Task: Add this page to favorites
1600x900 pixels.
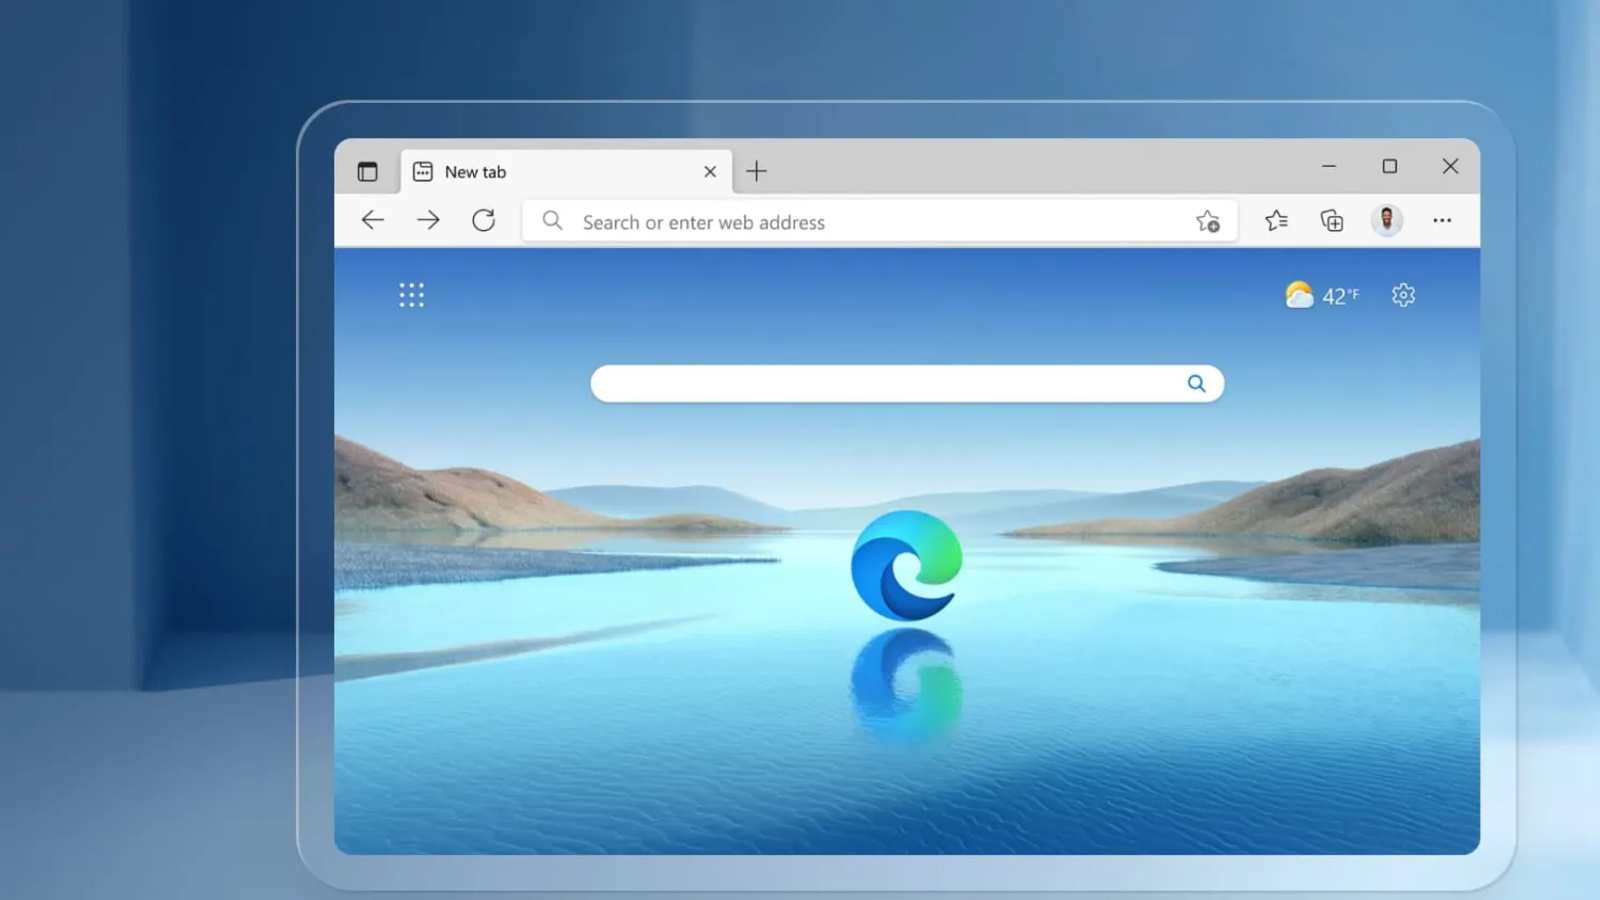Action: pos(1208,222)
